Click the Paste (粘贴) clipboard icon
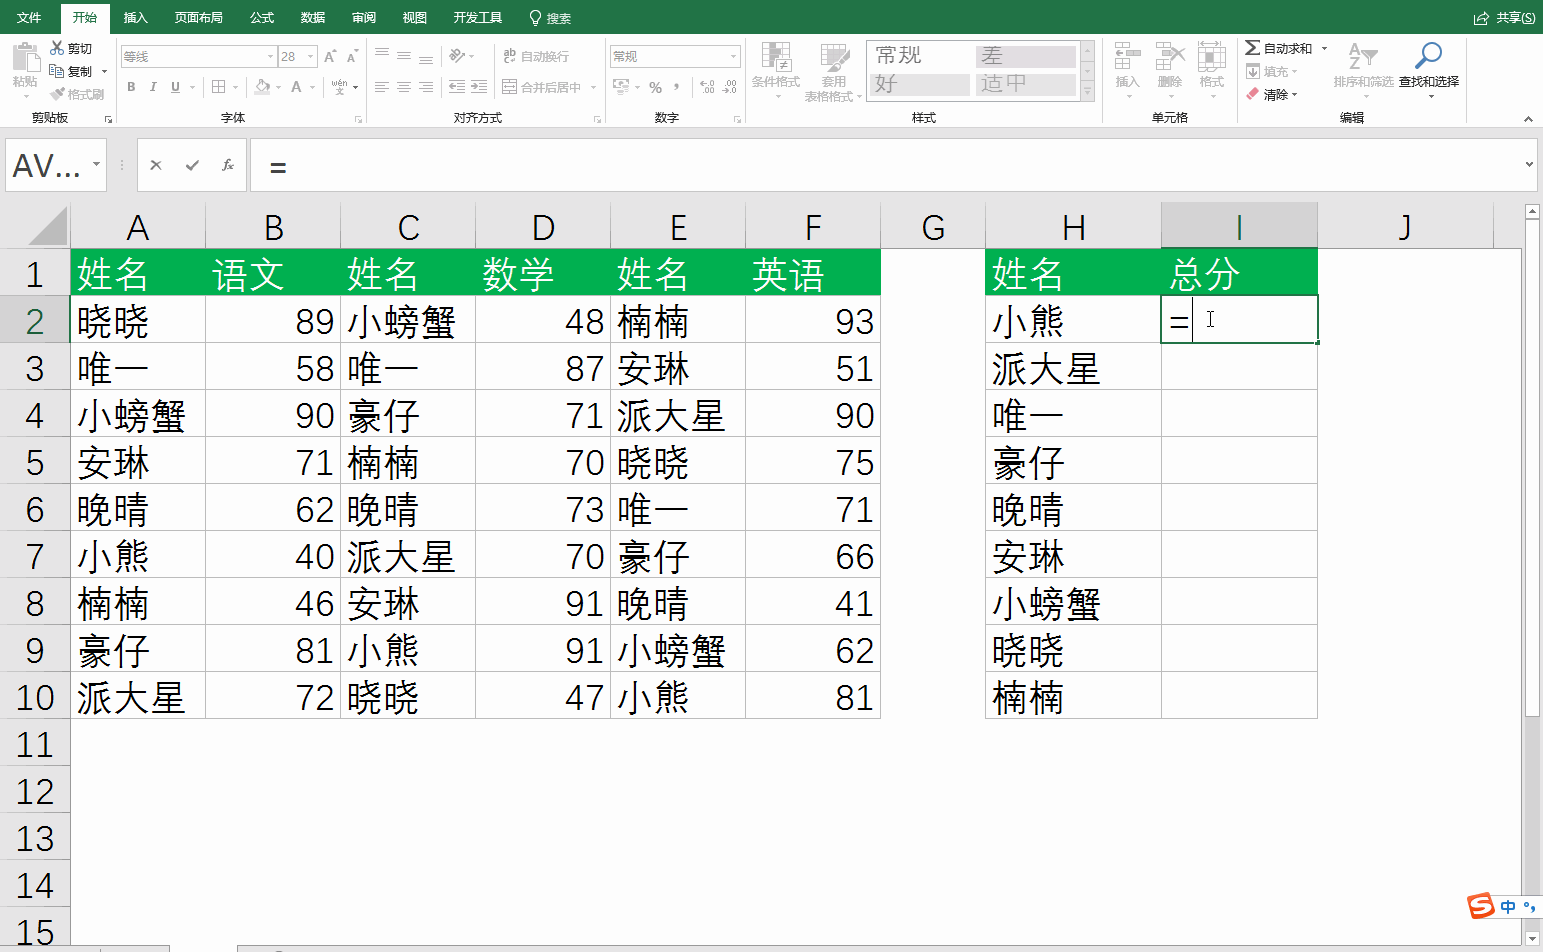 pyautogui.click(x=25, y=56)
